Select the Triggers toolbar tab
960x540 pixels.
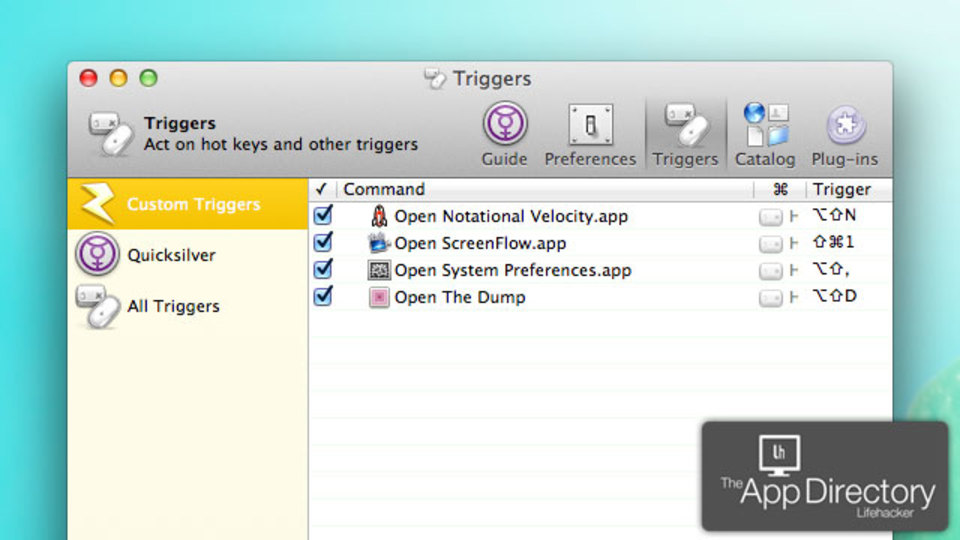pos(685,133)
